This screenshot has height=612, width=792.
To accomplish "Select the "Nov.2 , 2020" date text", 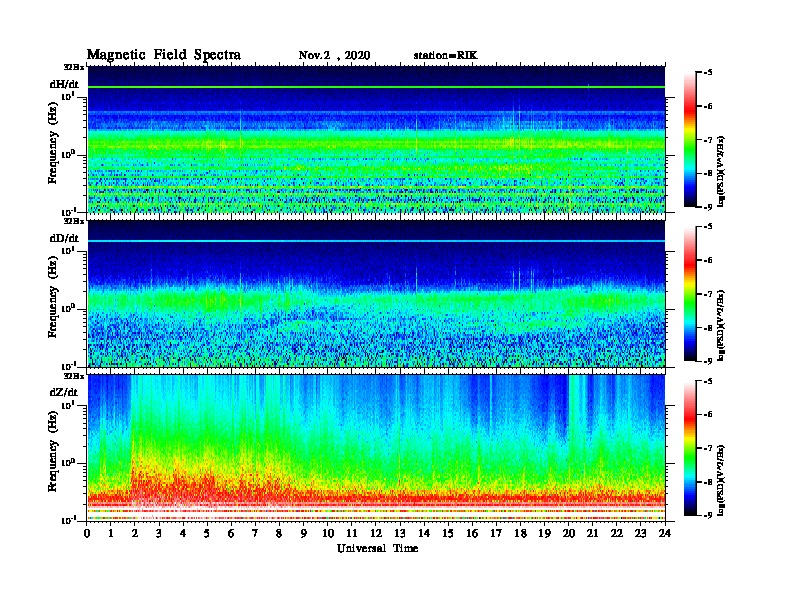I will (334, 56).
